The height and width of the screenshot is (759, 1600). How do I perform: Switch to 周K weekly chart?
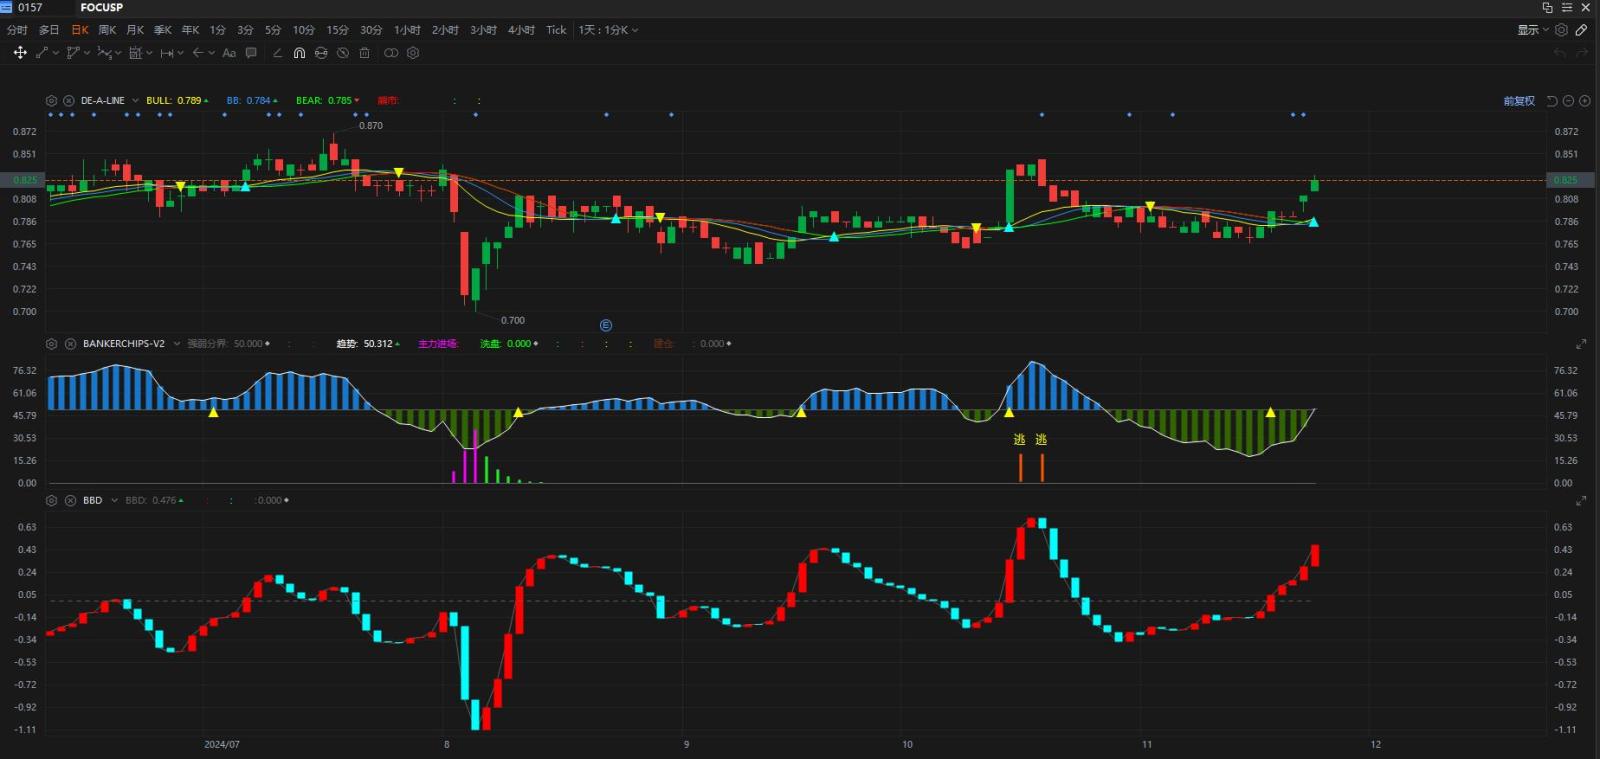point(107,30)
